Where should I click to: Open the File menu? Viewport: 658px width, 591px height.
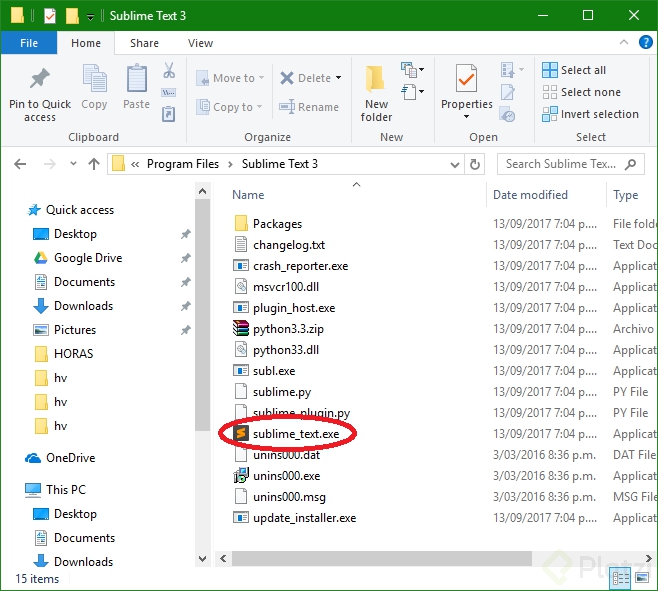[x=29, y=43]
